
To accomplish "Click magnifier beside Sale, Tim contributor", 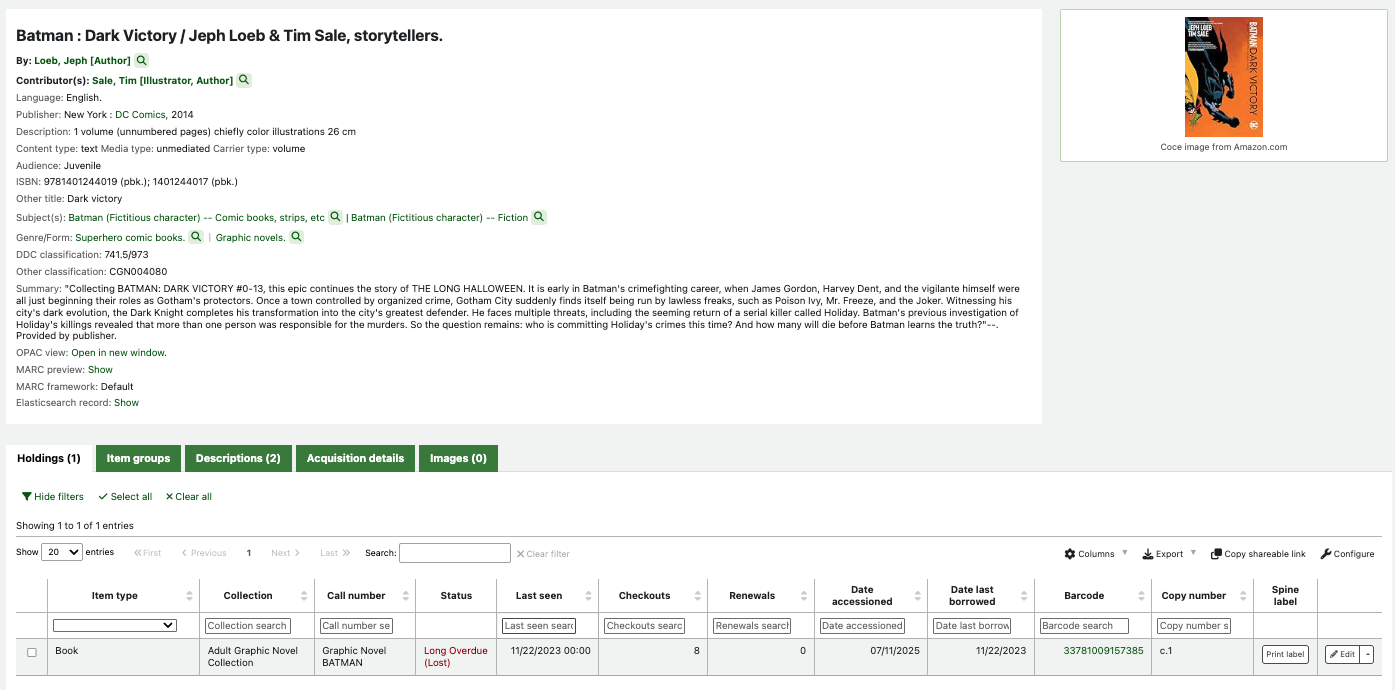I will (244, 80).
